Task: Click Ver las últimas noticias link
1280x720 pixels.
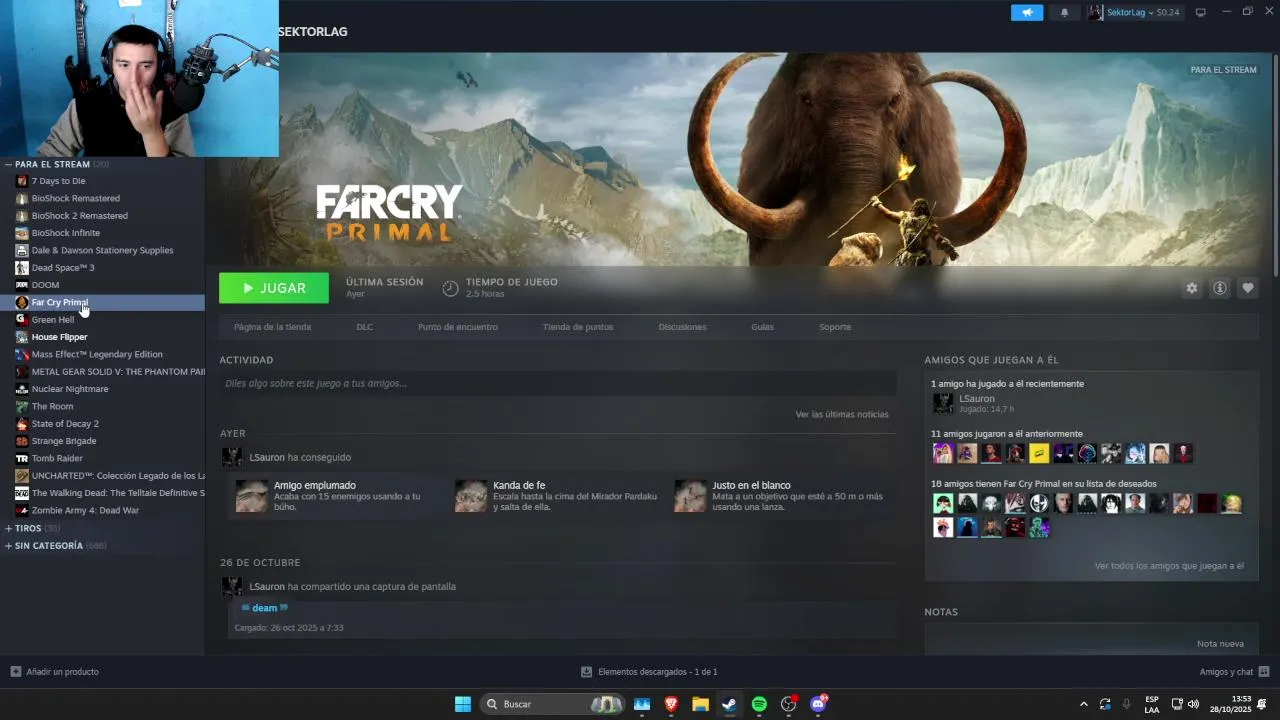Action: tap(841, 414)
